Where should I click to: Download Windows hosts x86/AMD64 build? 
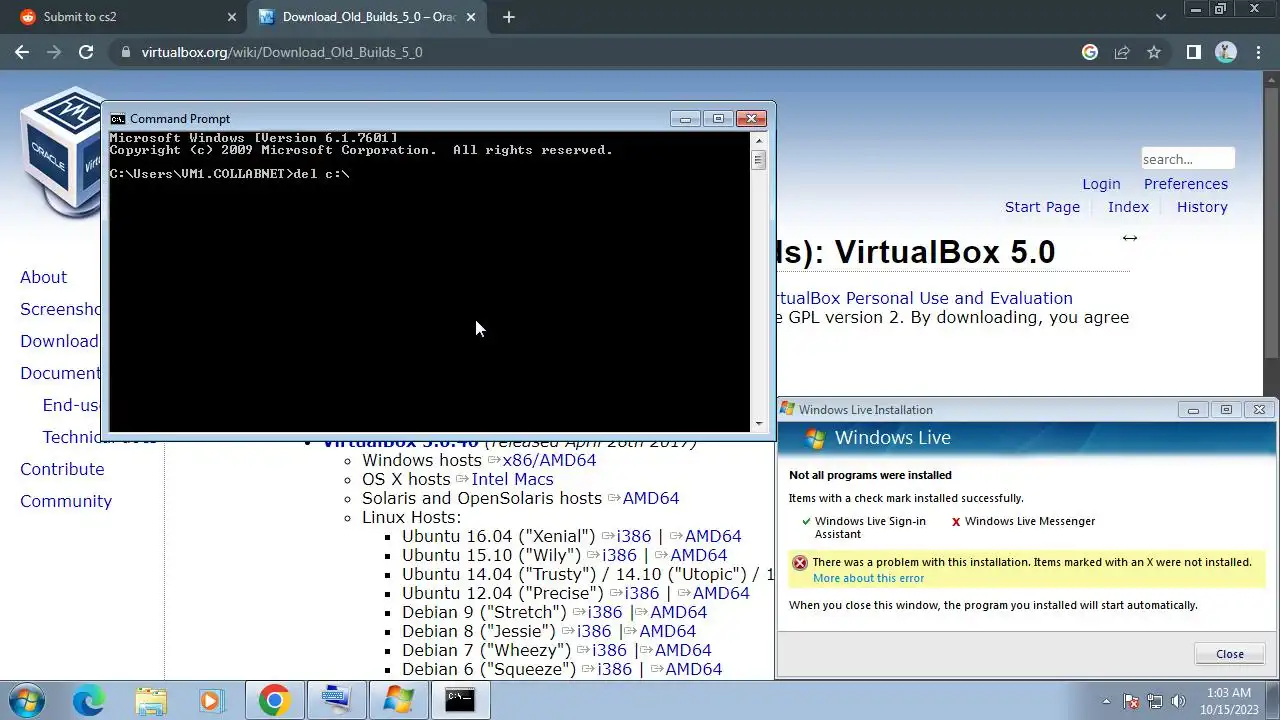tap(549, 460)
